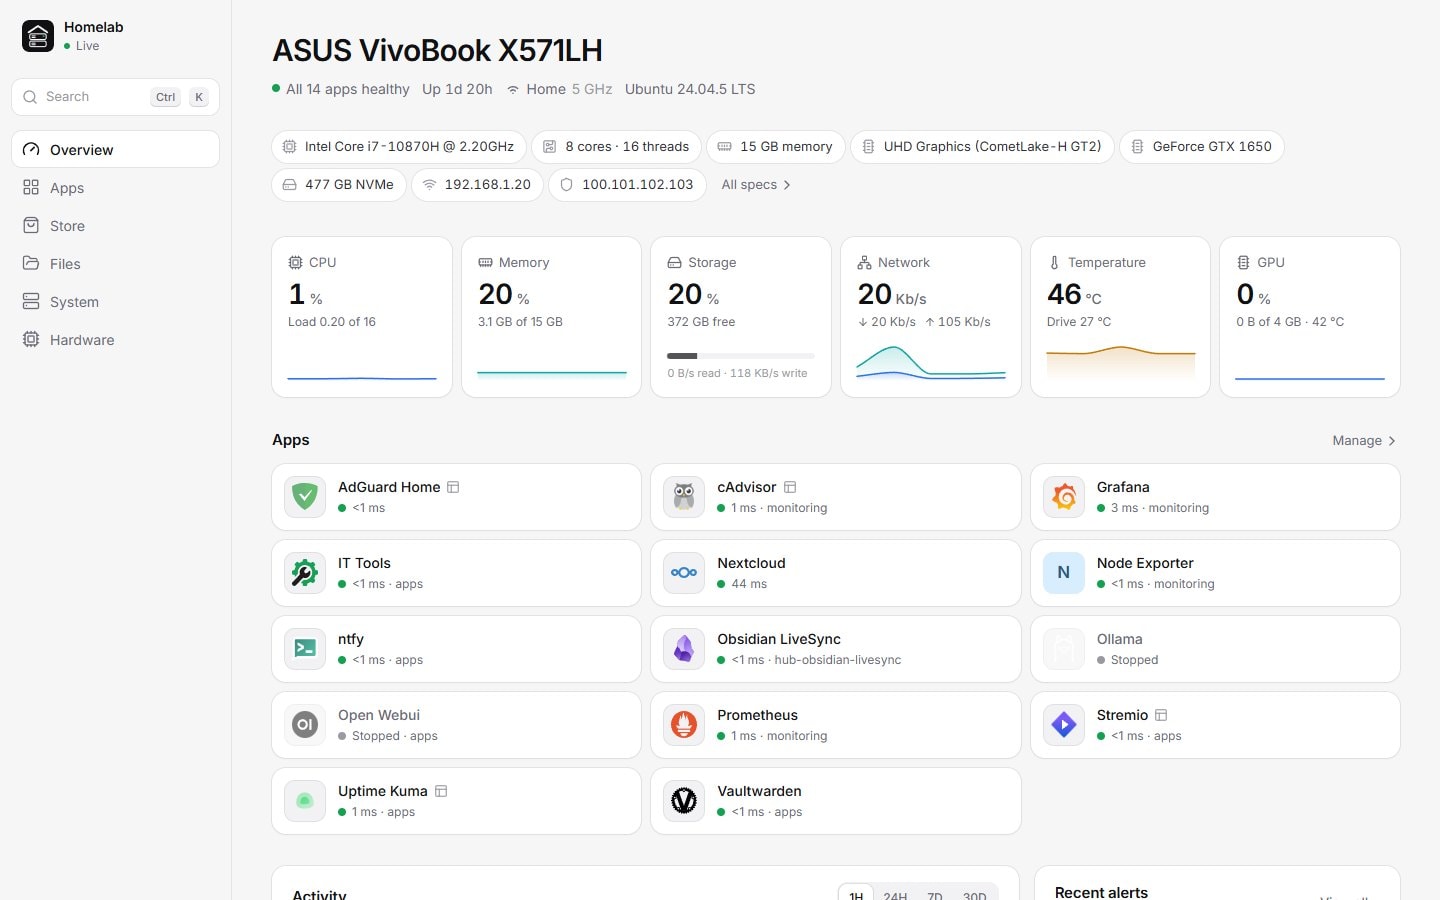
Task: Open Files in sidebar
Action: 116,264
